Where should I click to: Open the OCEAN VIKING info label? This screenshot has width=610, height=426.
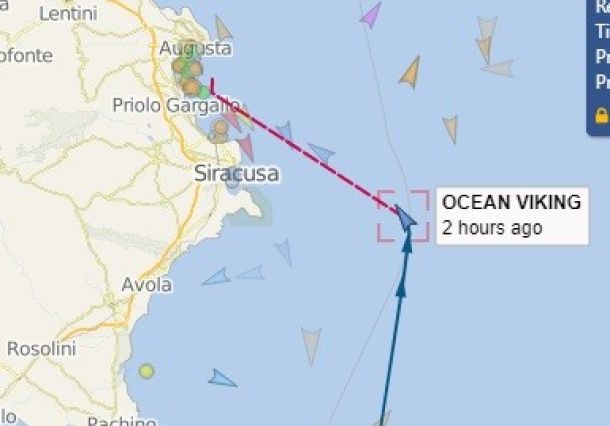(513, 216)
